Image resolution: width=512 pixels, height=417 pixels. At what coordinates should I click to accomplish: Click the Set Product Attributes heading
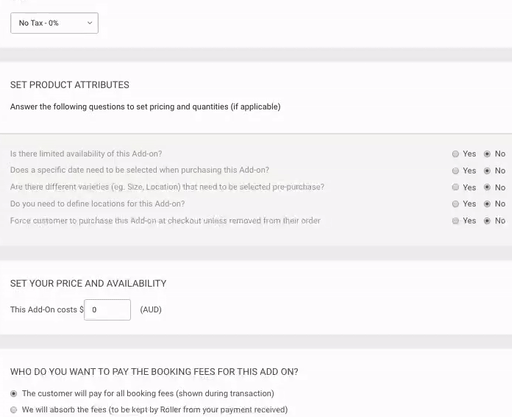(70, 85)
